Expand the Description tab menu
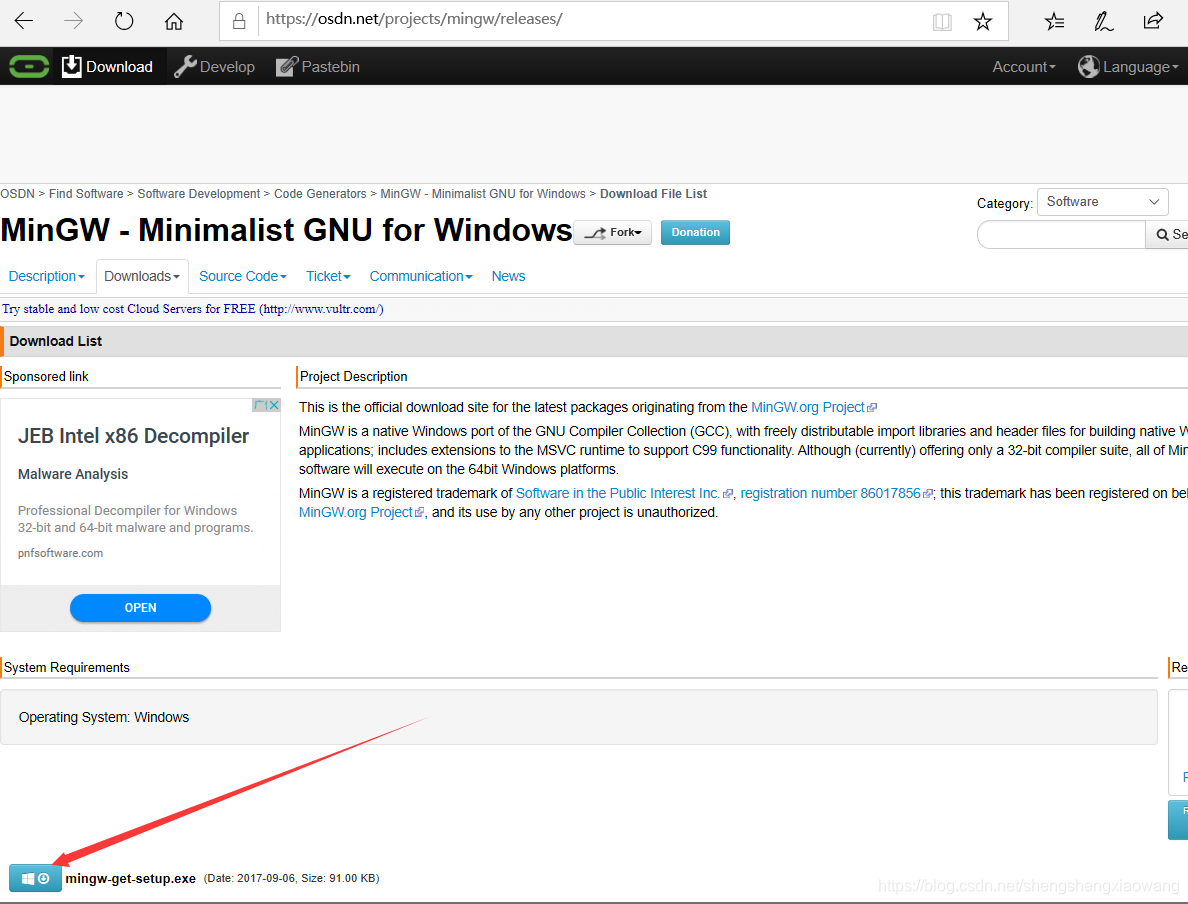 pyautogui.click(x=46, y=277)
